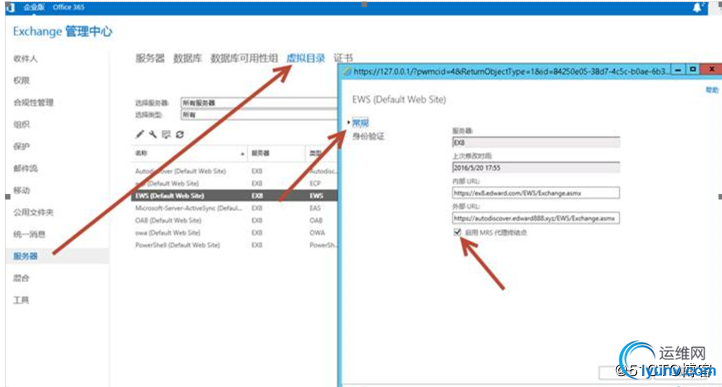
Task: Close the EWS properties dialog window
Action: pos(711,70)
